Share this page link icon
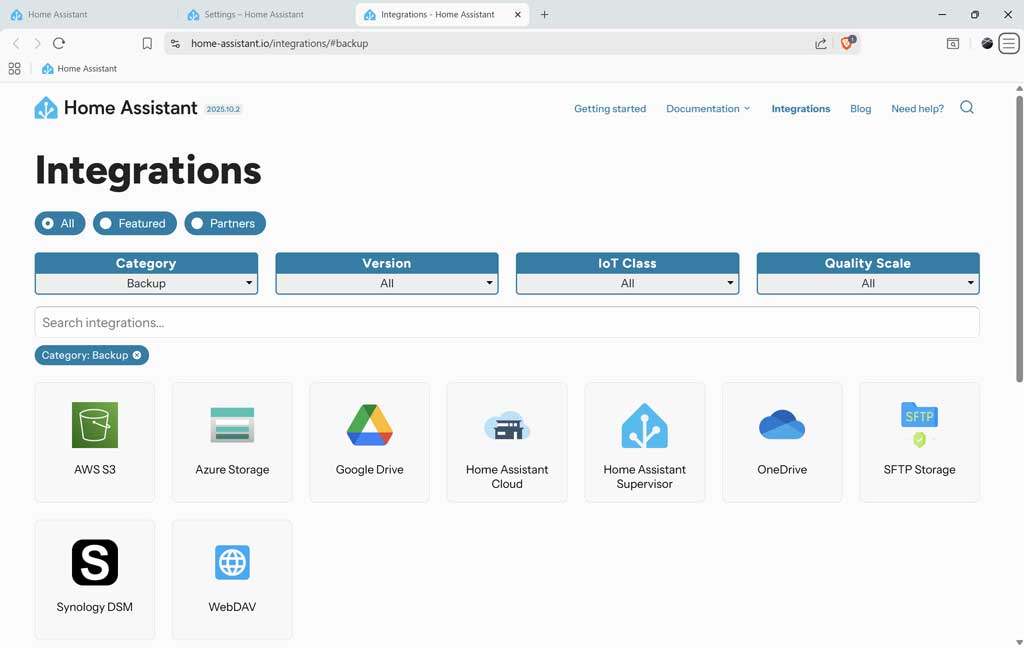 821,43
